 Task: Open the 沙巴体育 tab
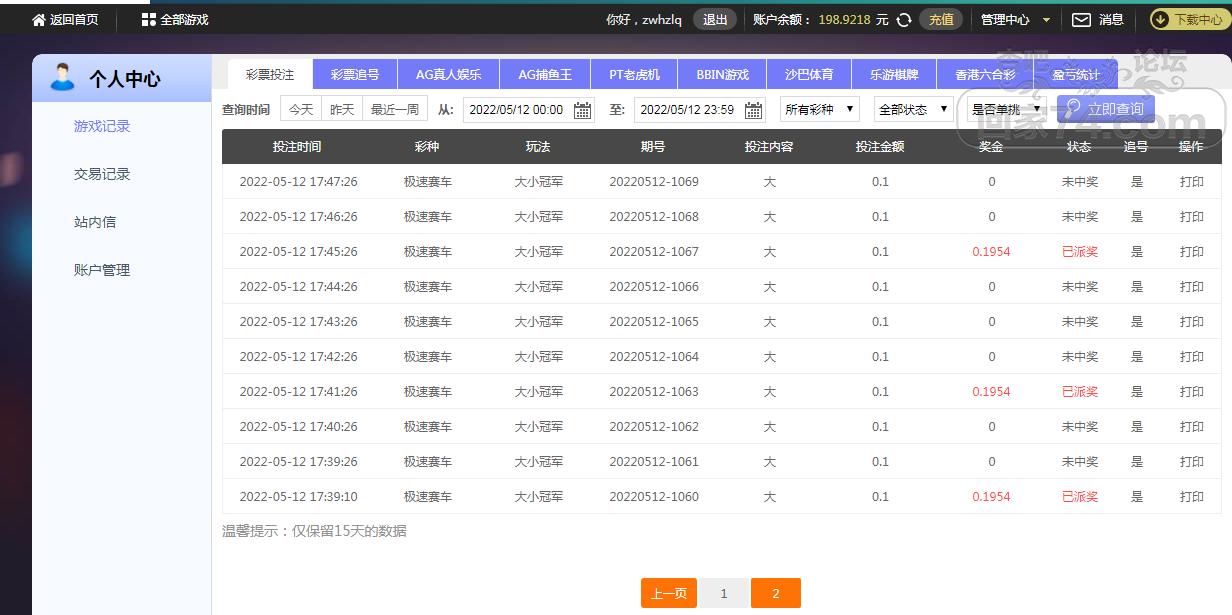[809, 75]
